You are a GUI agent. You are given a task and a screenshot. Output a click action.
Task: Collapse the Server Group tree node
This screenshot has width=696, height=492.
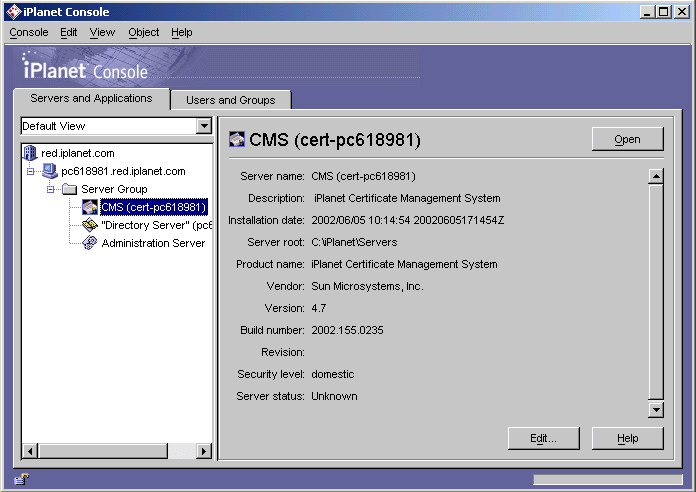(x=50, y=190)
